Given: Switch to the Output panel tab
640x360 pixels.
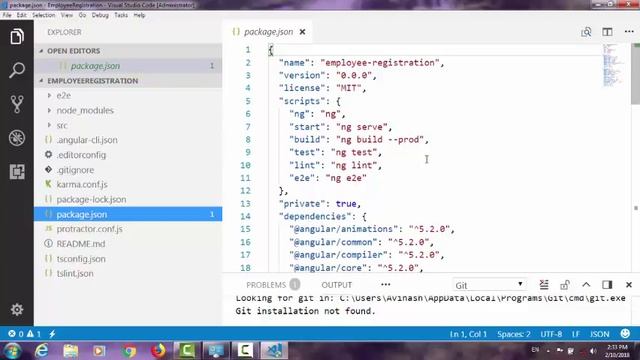Looking at the screenshot, I should click(x=336, y=284).
